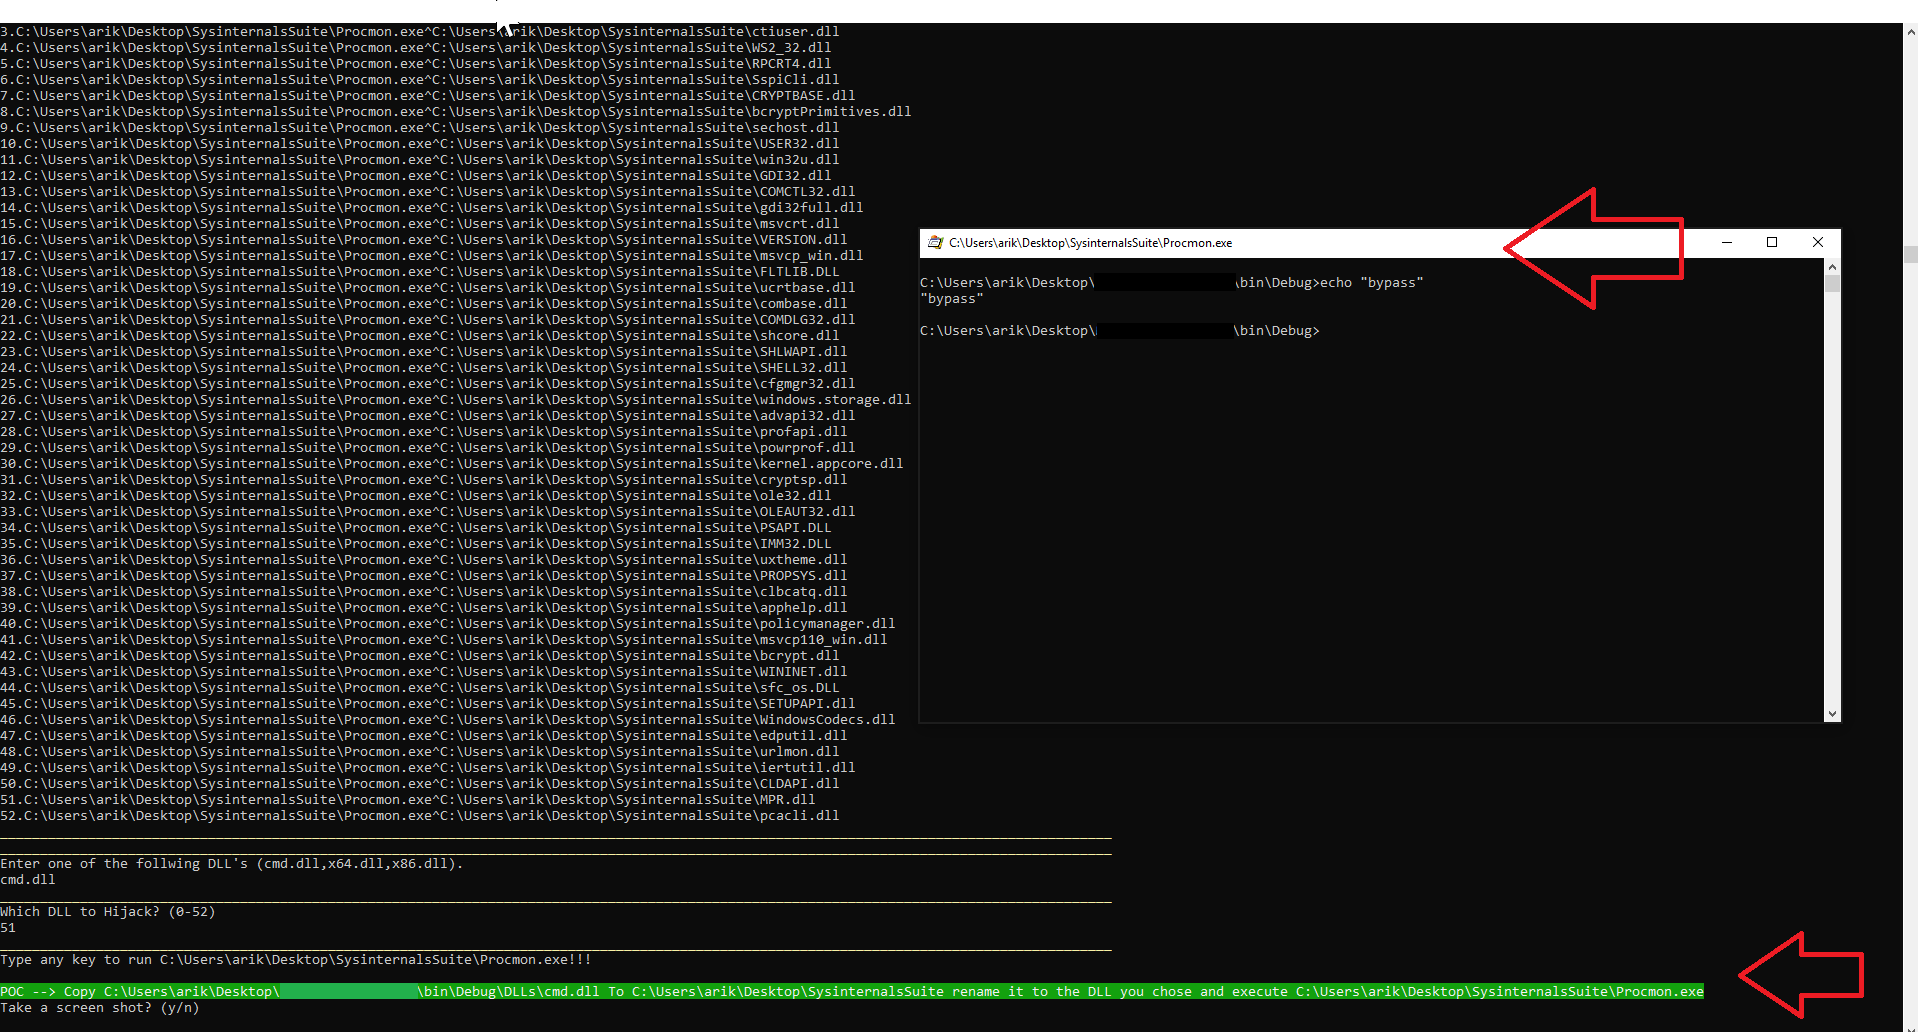Click the line ending in windows.storage.dll
This screenshot has width=1918, height=1032.
(456, 400)
